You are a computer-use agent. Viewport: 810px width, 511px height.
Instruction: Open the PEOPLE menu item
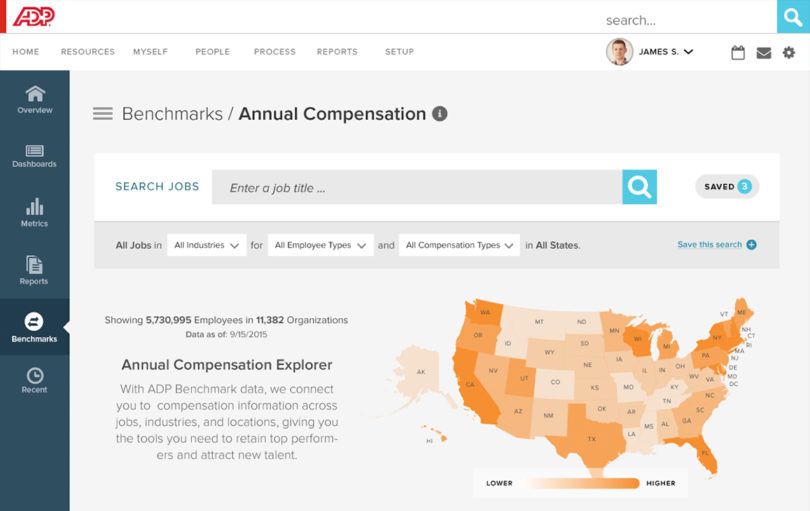[x=212, y=52]
